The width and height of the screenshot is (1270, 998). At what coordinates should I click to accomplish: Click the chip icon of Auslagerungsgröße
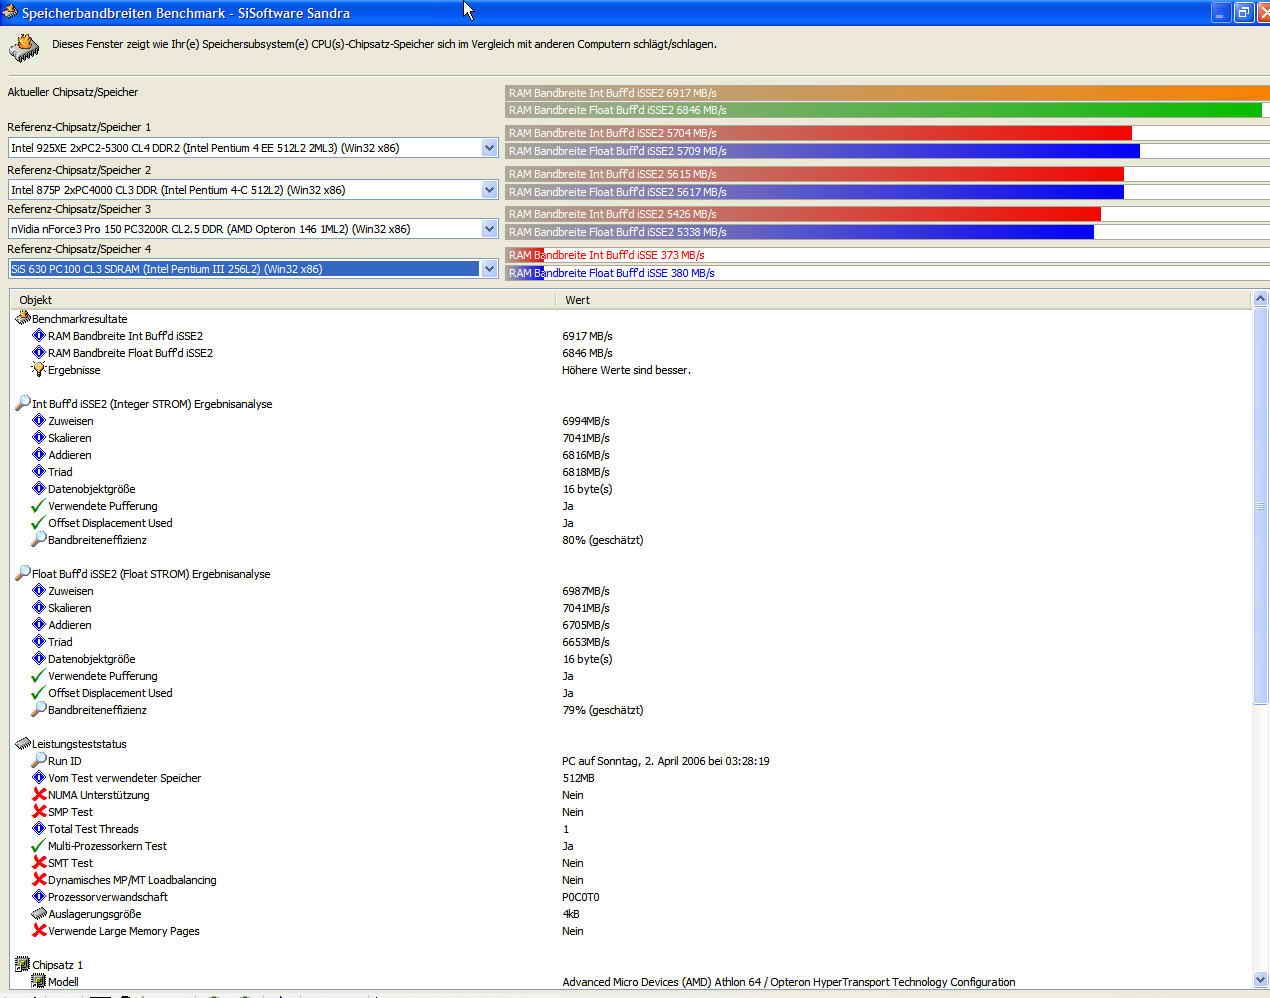(x=39, y=913)
